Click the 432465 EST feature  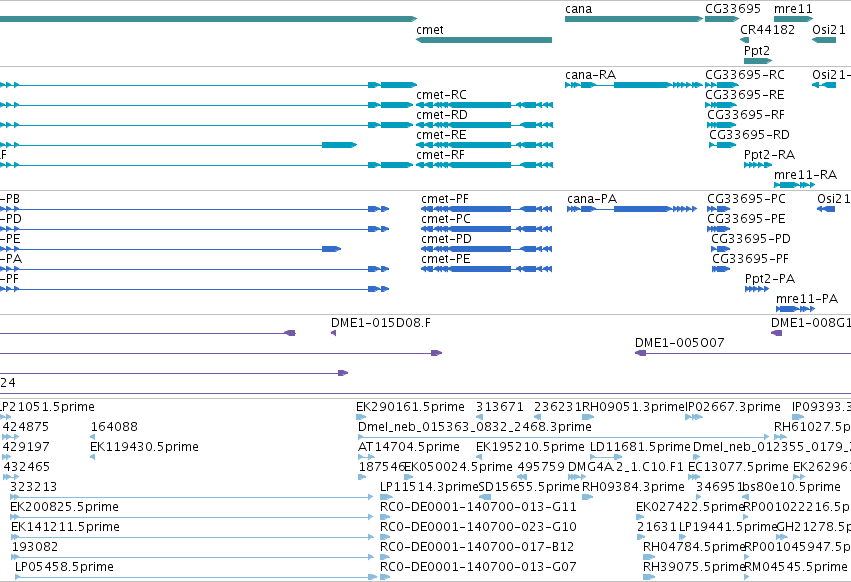pos(11,477)
